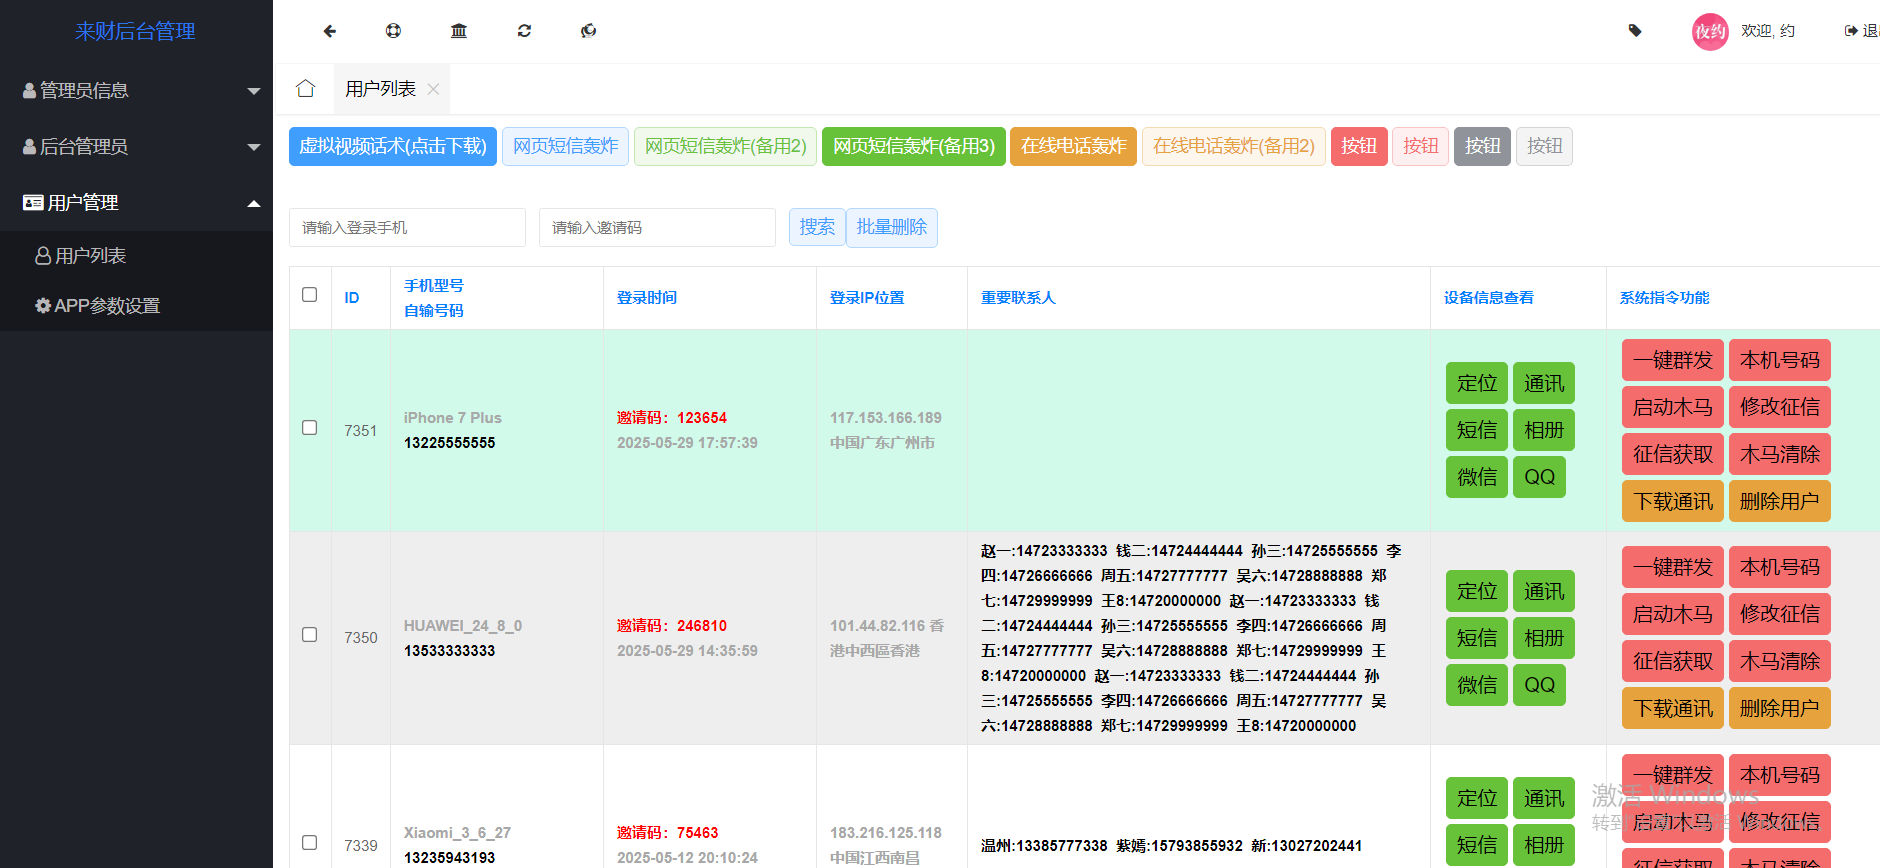Click the back arrow icon in top toolbar
The height and width of the screenshot is (868, 1880).
329,31
